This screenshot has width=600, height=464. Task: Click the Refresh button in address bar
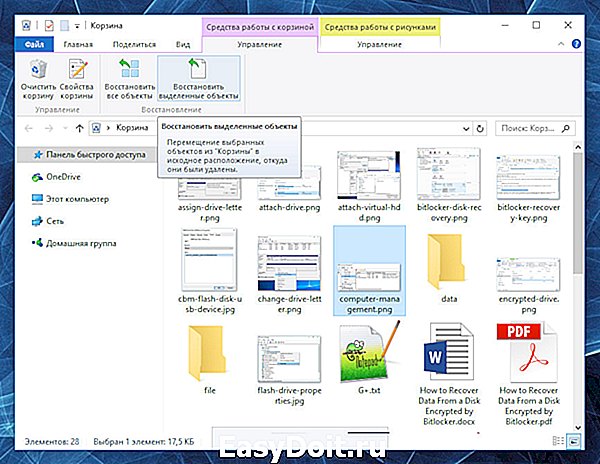click(480, 129)
